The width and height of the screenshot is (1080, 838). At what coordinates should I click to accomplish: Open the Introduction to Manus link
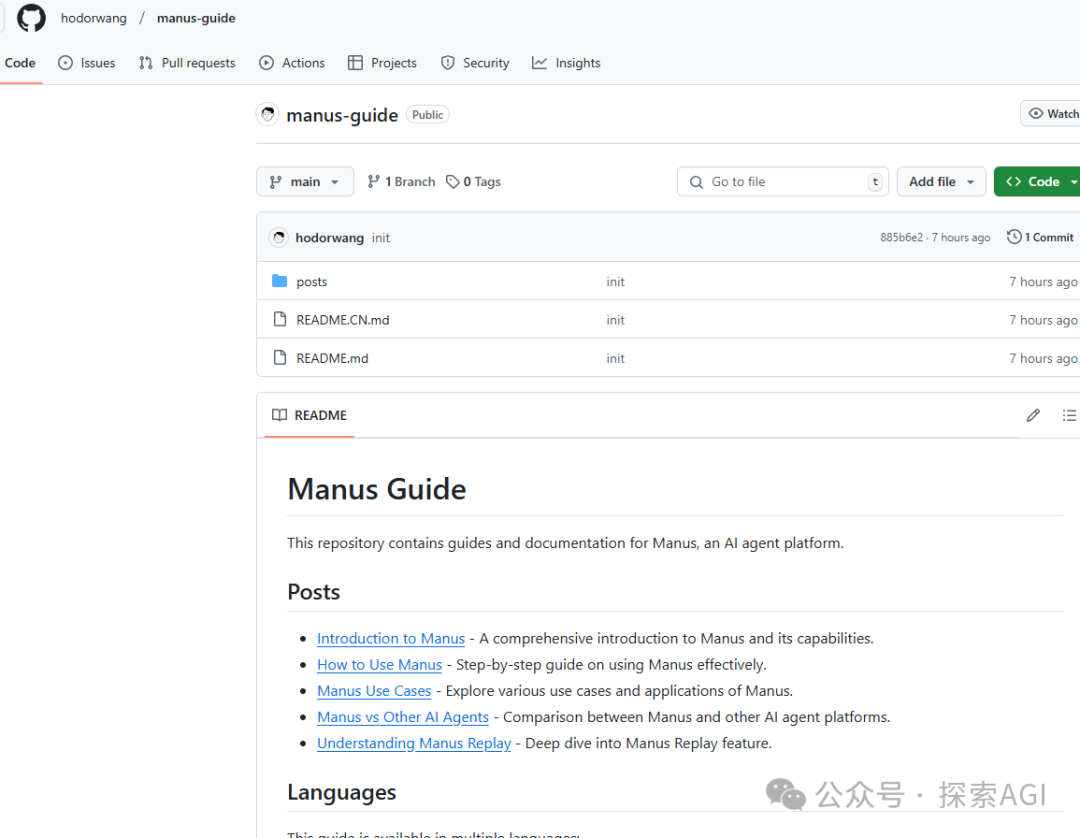[x=391, y=638]
